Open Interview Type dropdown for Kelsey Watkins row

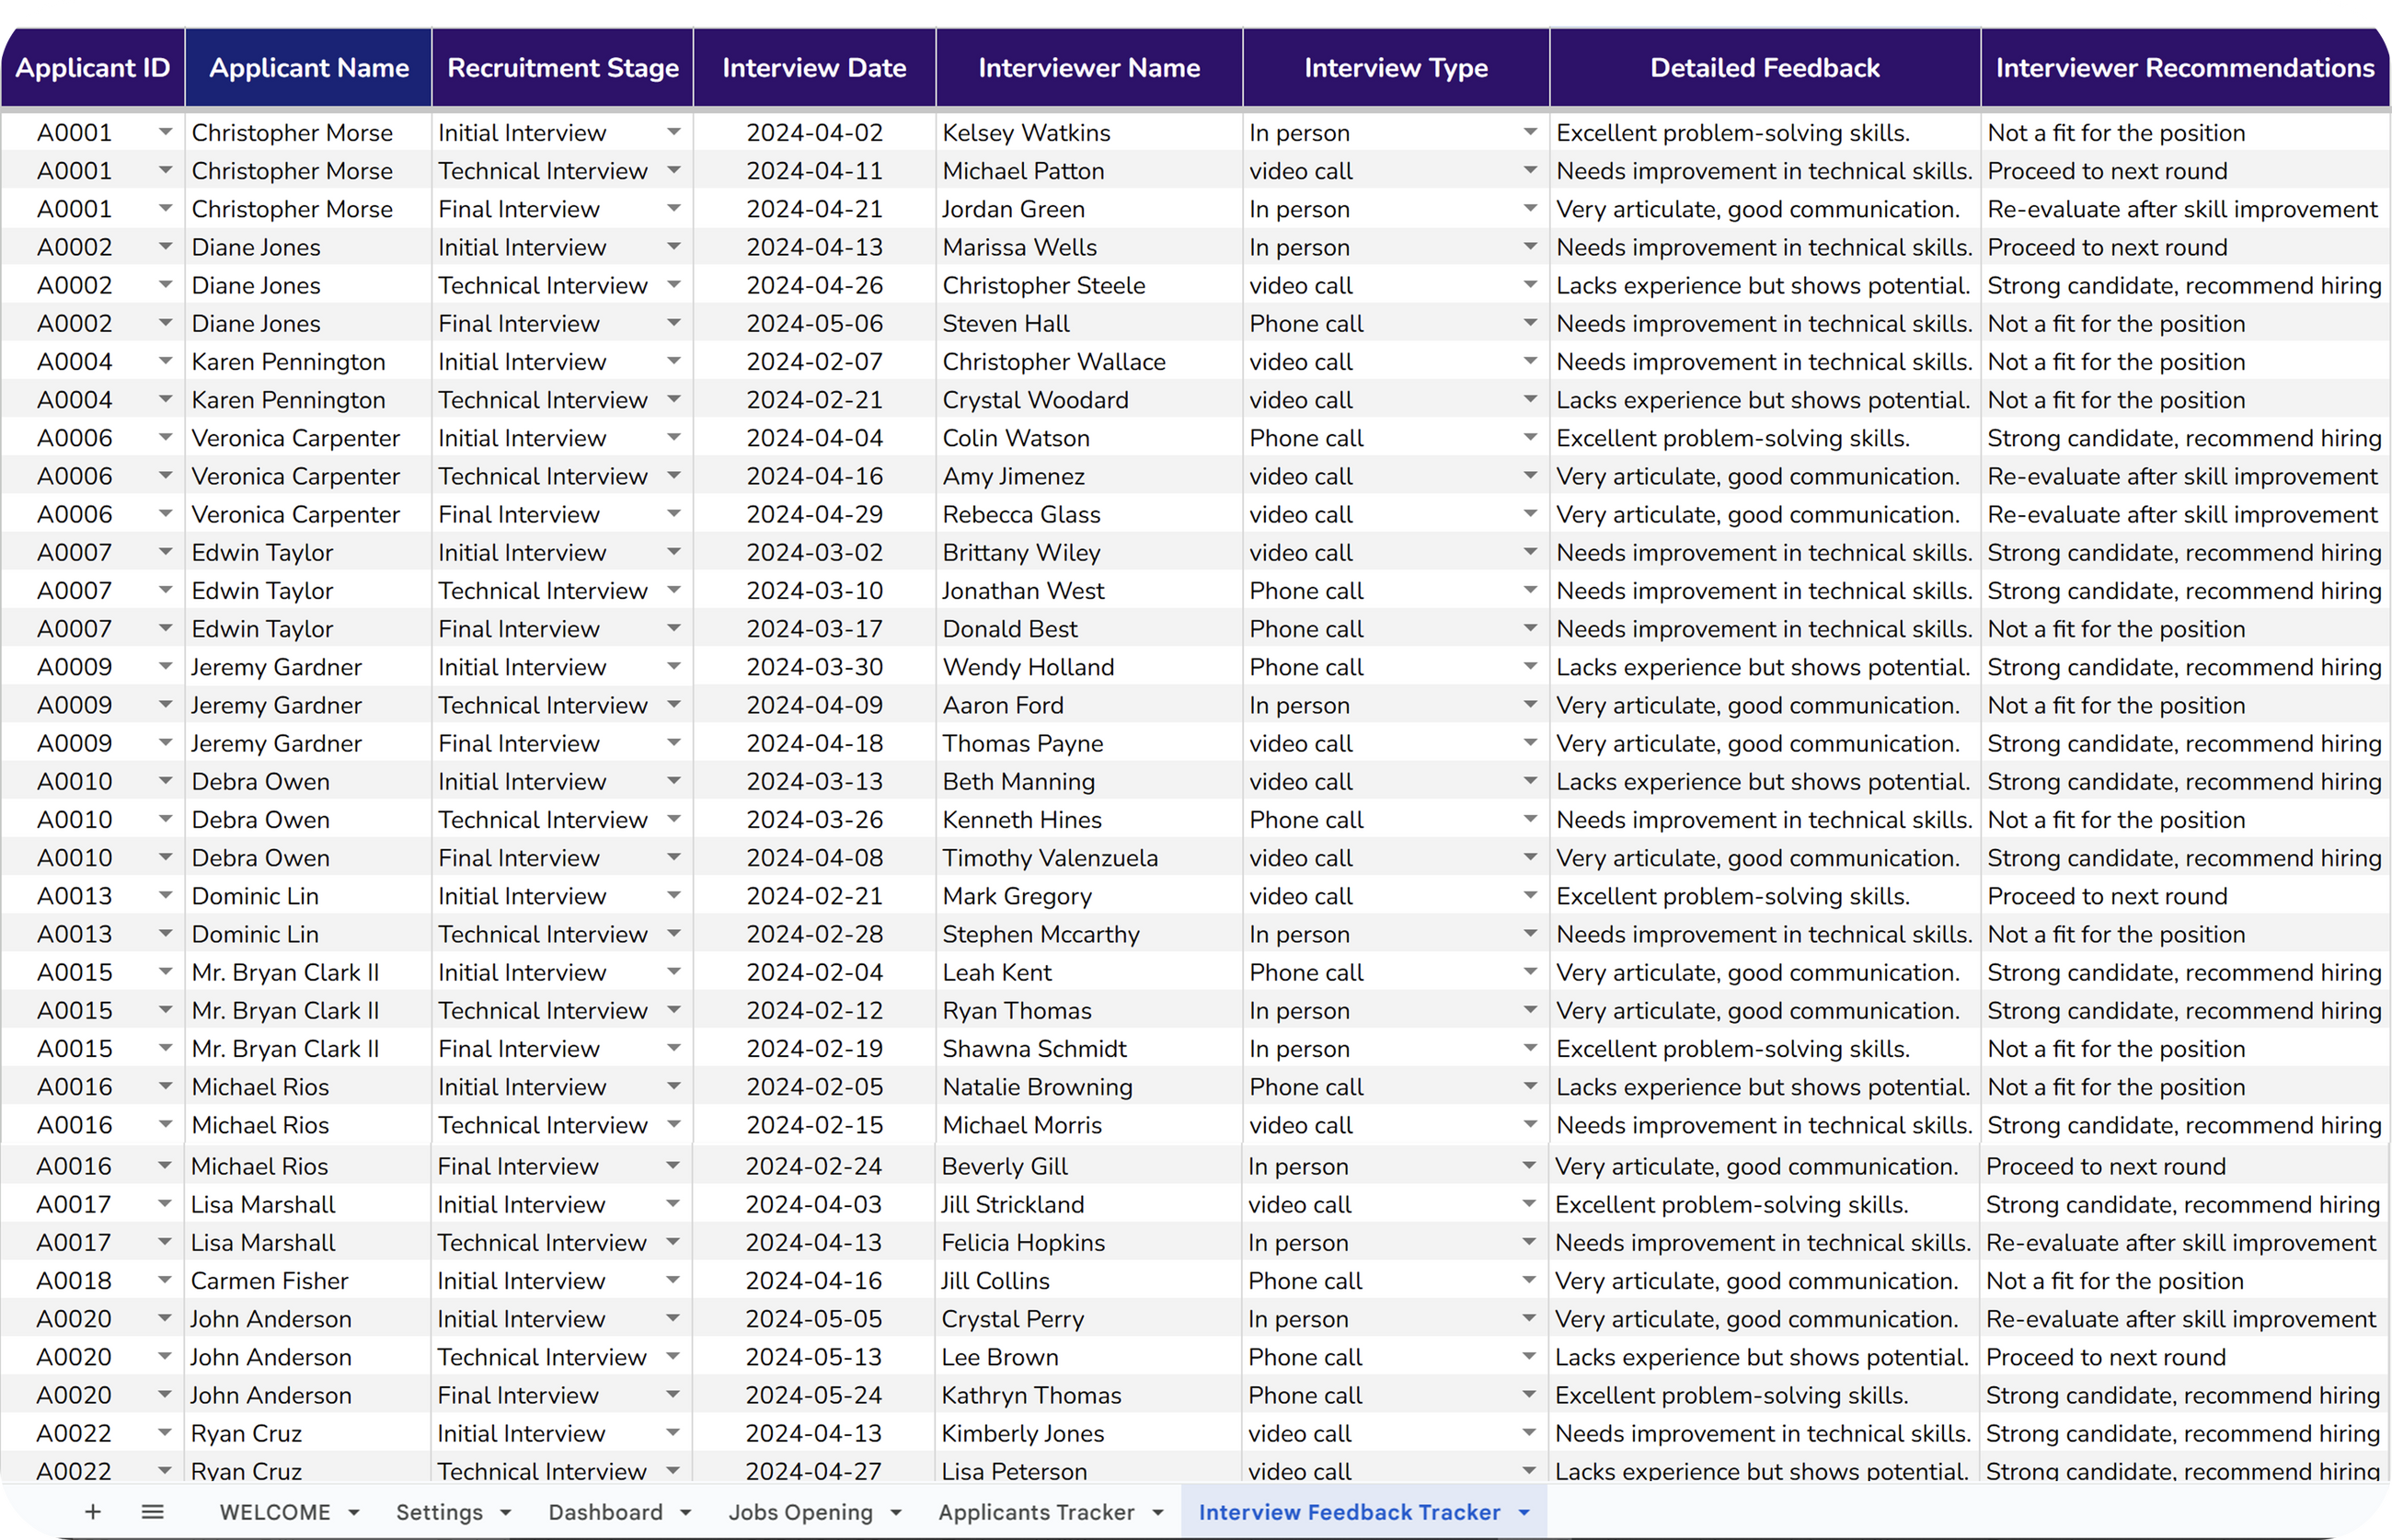(x=1529, y=132)
